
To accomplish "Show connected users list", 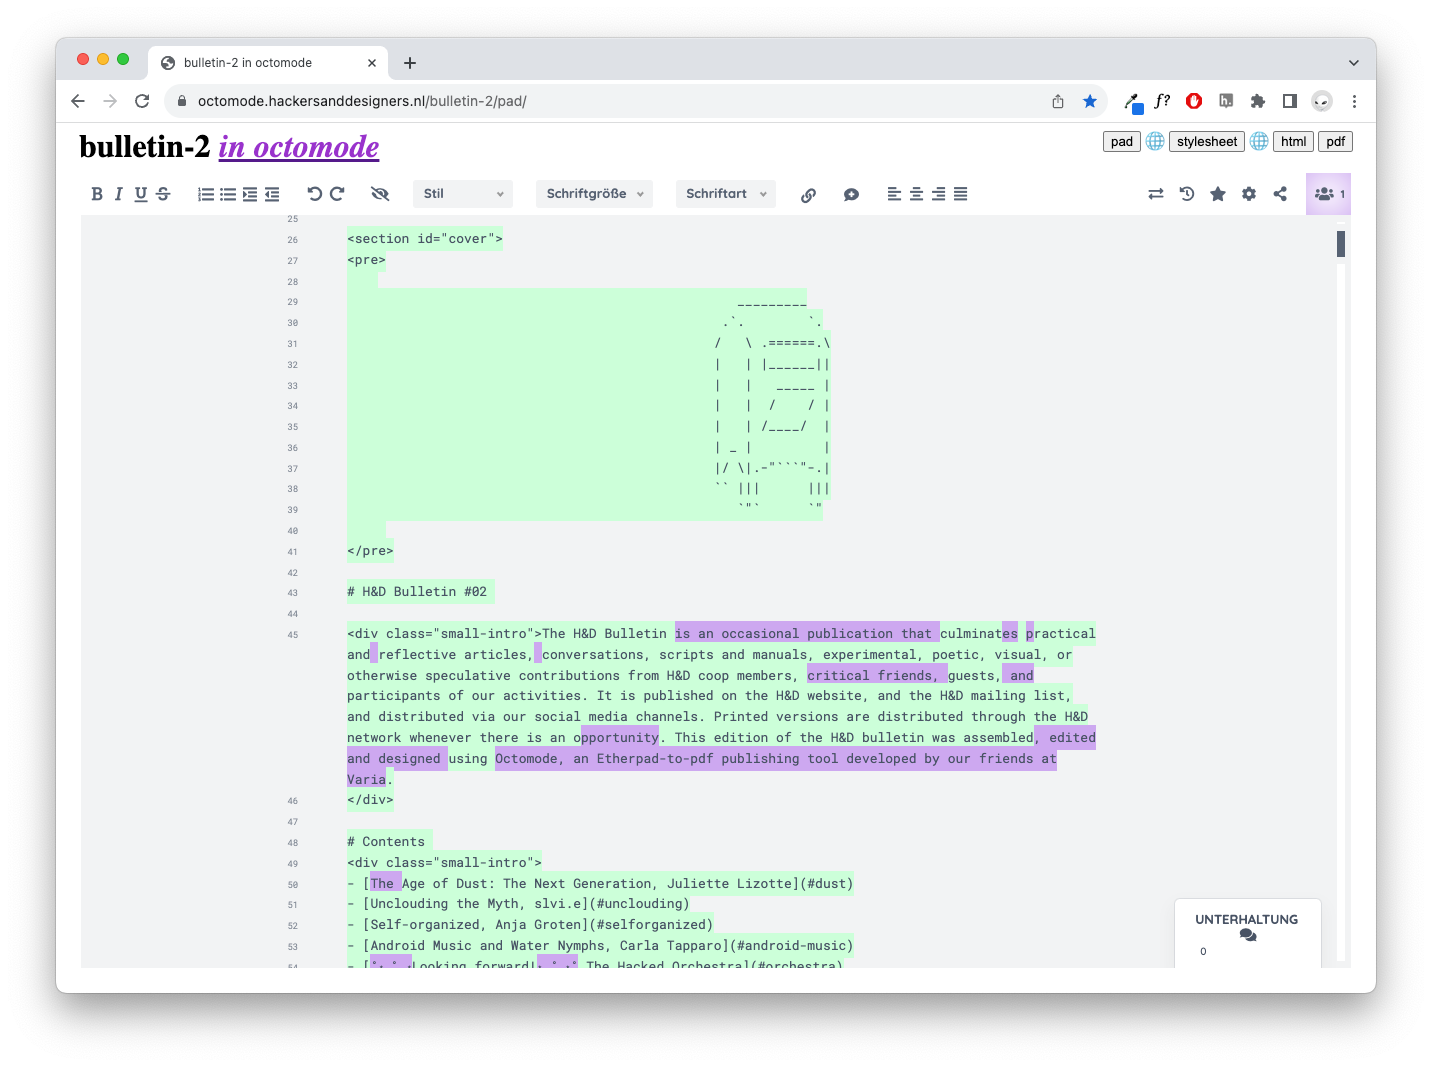I will [x=1328, y=194].
